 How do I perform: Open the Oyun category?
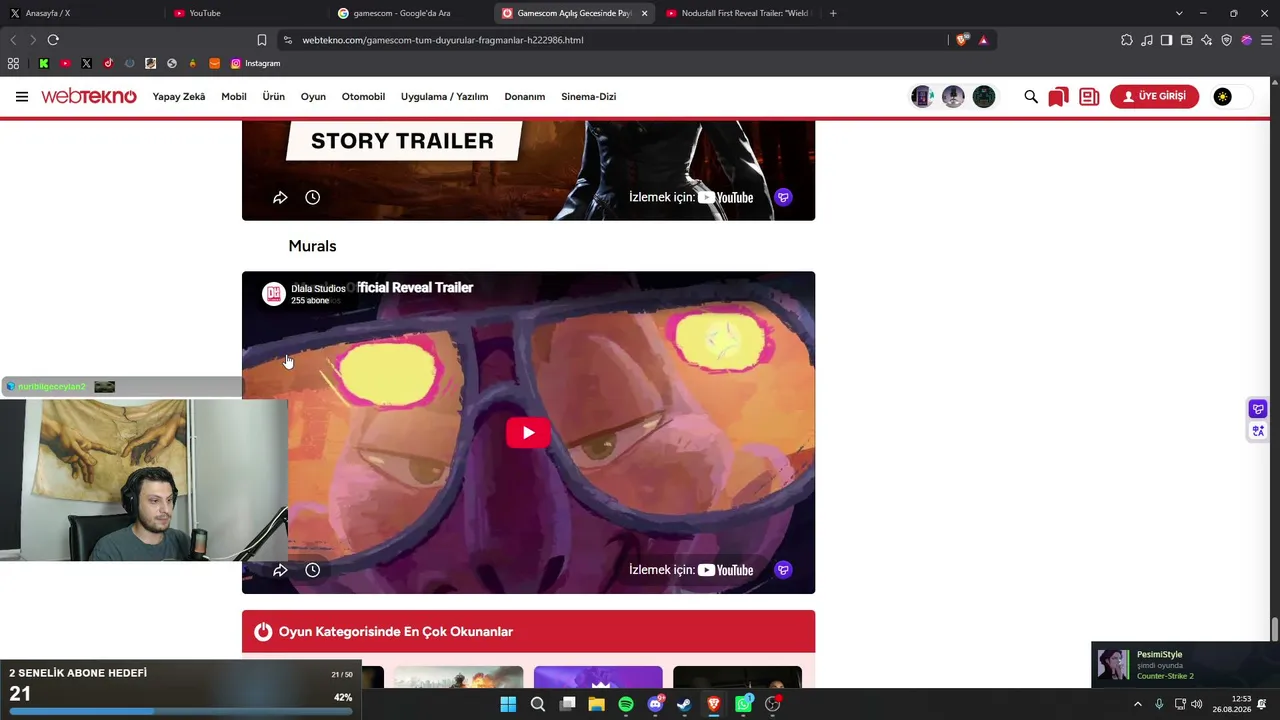(314, 97)
